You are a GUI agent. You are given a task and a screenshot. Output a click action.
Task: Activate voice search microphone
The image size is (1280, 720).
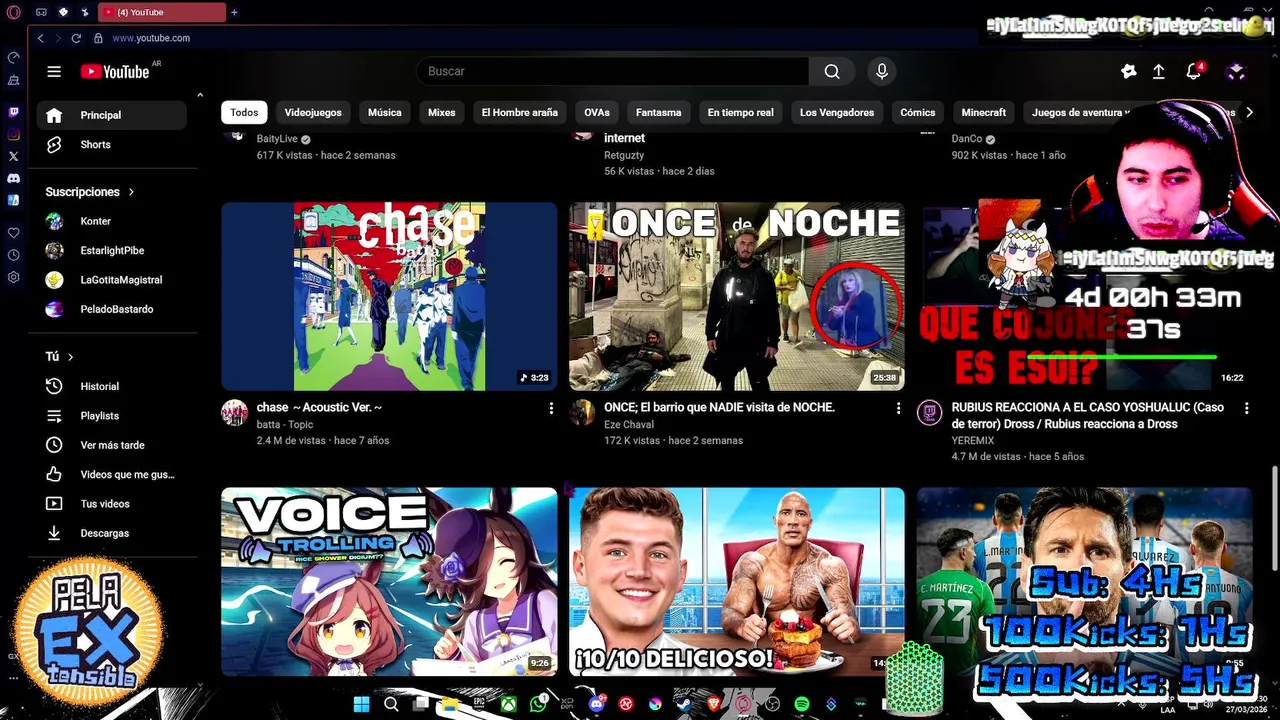click(882, 71)
